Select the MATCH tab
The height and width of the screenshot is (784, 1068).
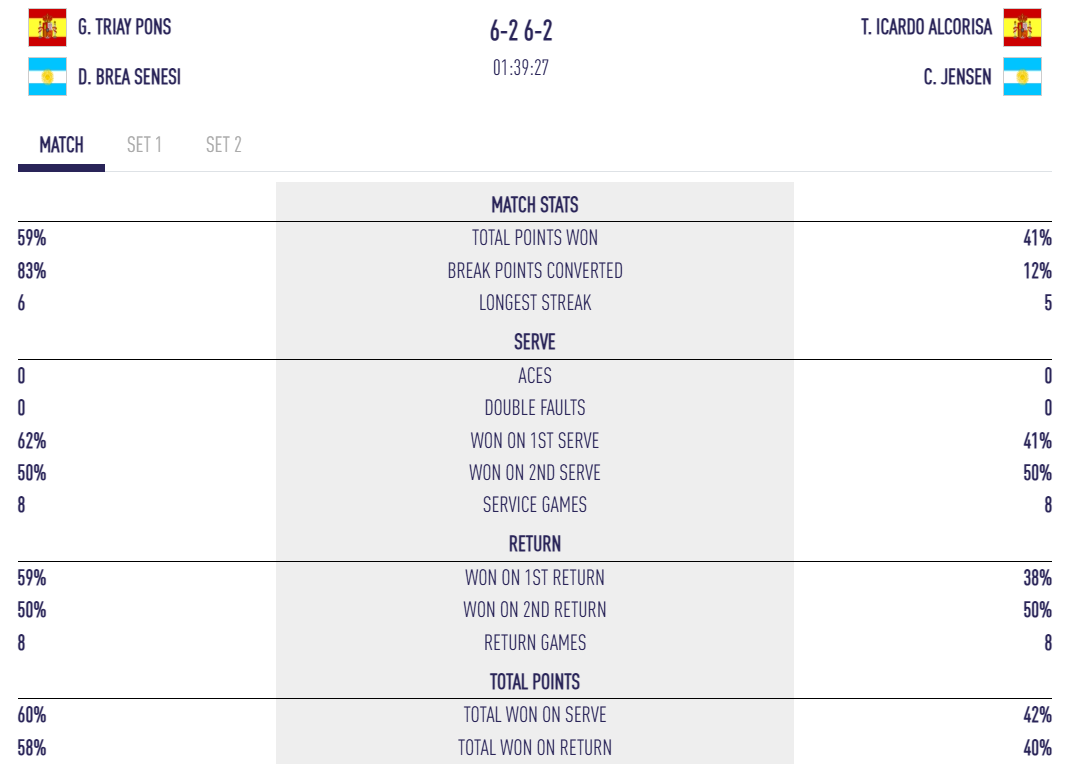[61, 145]
